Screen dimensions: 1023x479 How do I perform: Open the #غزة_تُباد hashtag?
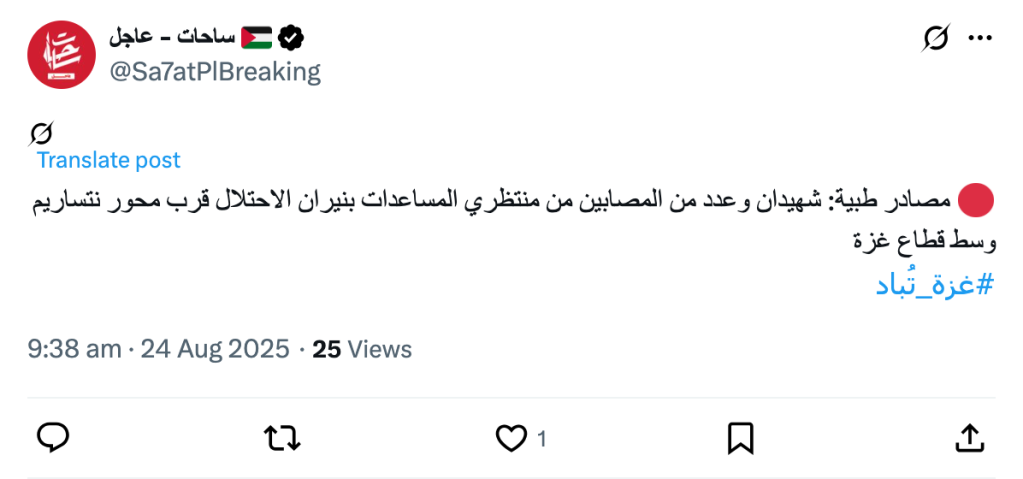click(934, 285)
